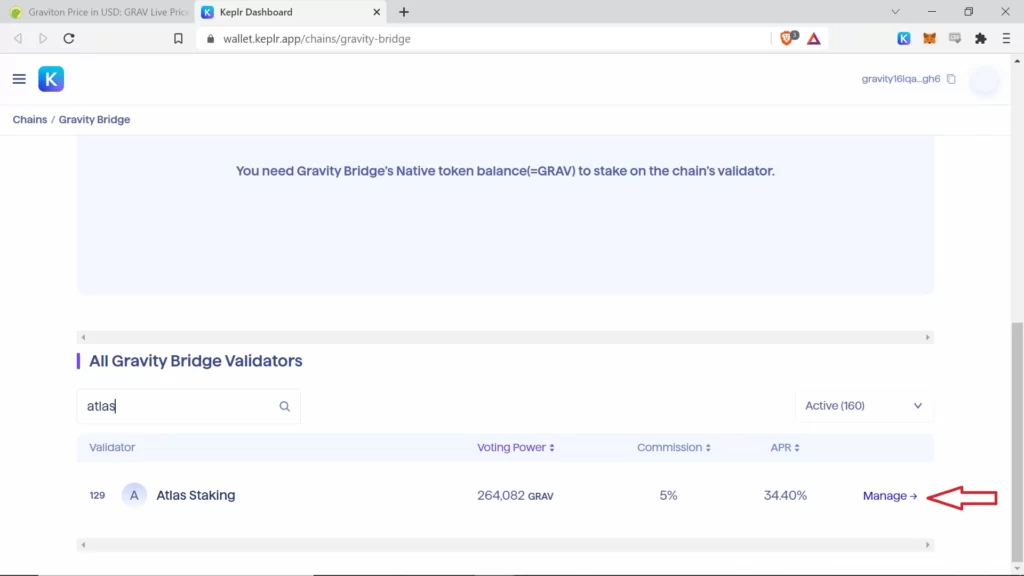
Task: Open the tab search dropdown chevron
Action: pos(895,12)
